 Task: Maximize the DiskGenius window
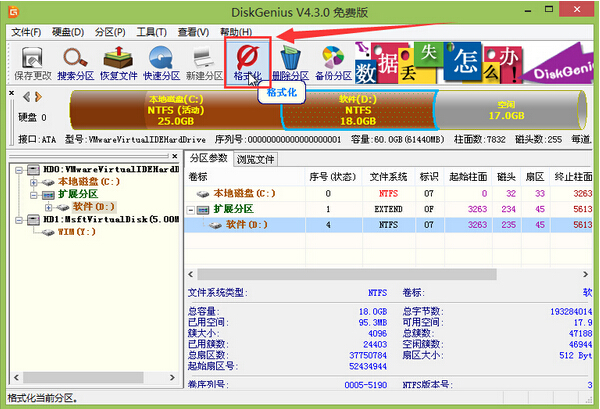pyautogui.click(x=549, y=10)
